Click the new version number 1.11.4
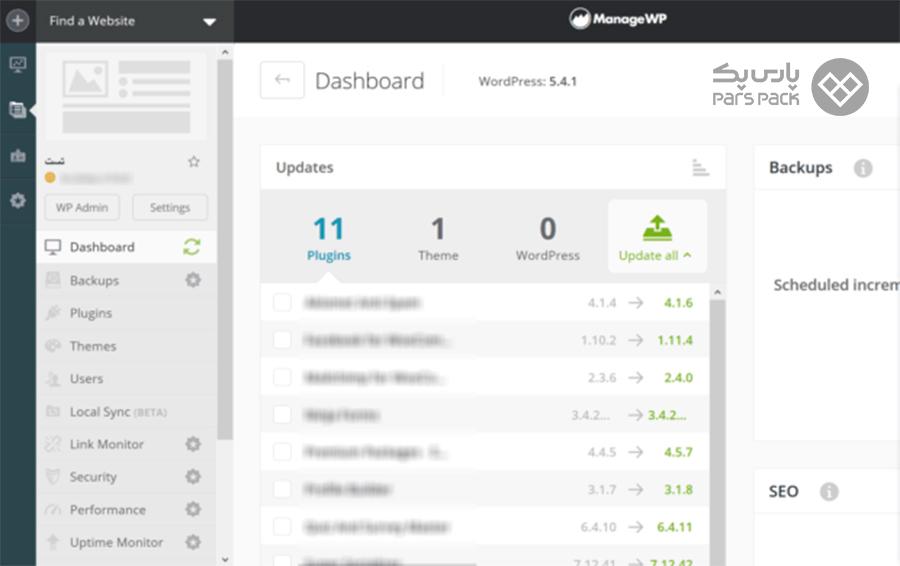The image size is (900, 566). 675,340
